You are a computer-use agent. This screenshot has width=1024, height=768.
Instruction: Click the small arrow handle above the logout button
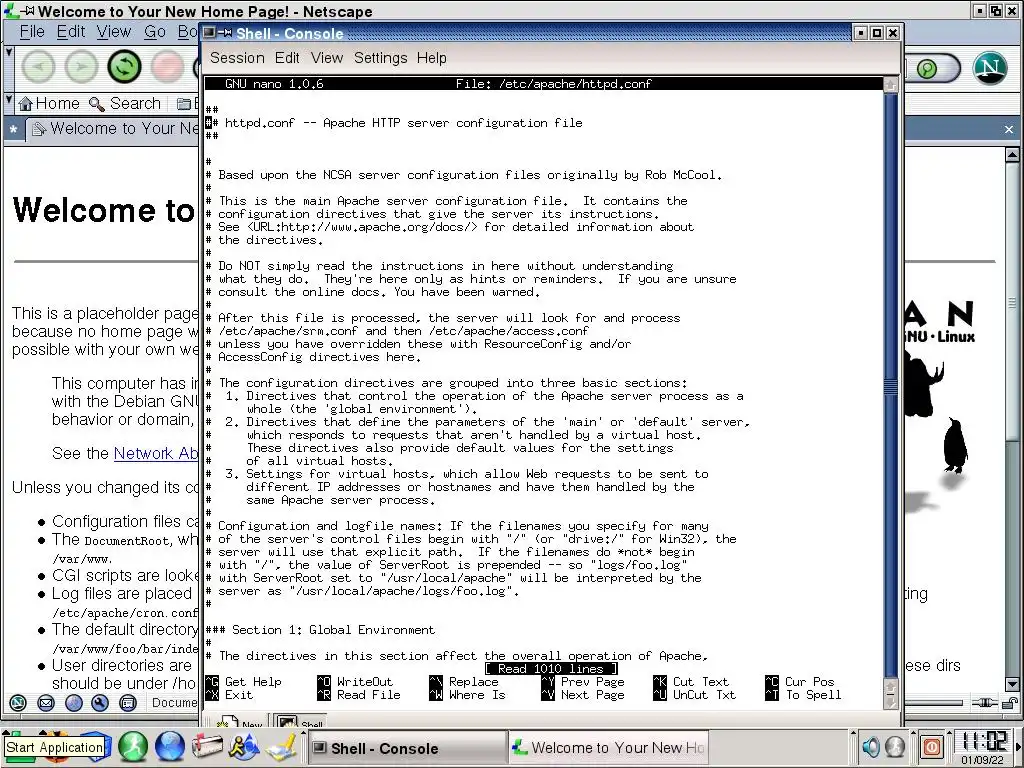(x=915, y=733)
